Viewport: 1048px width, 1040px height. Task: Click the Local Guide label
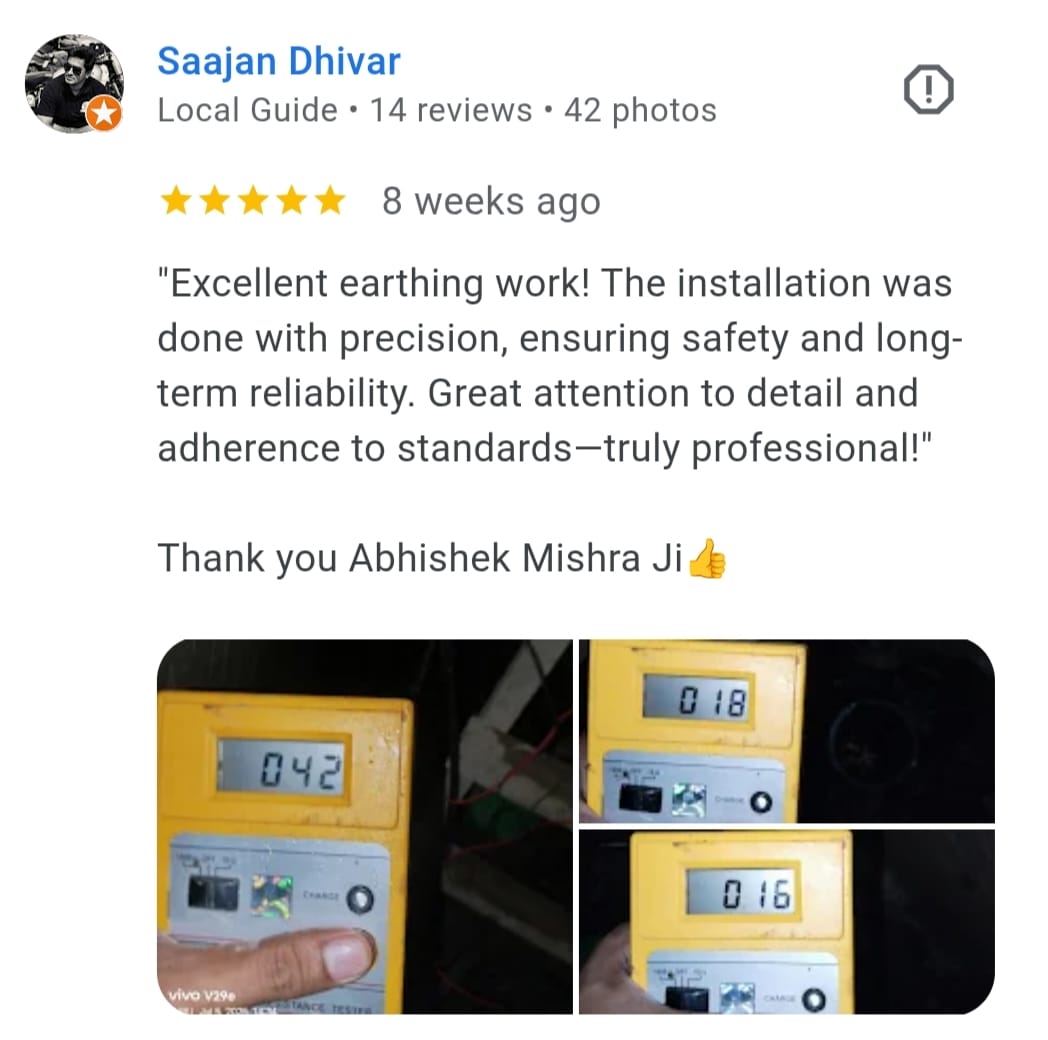click(247, 110)
